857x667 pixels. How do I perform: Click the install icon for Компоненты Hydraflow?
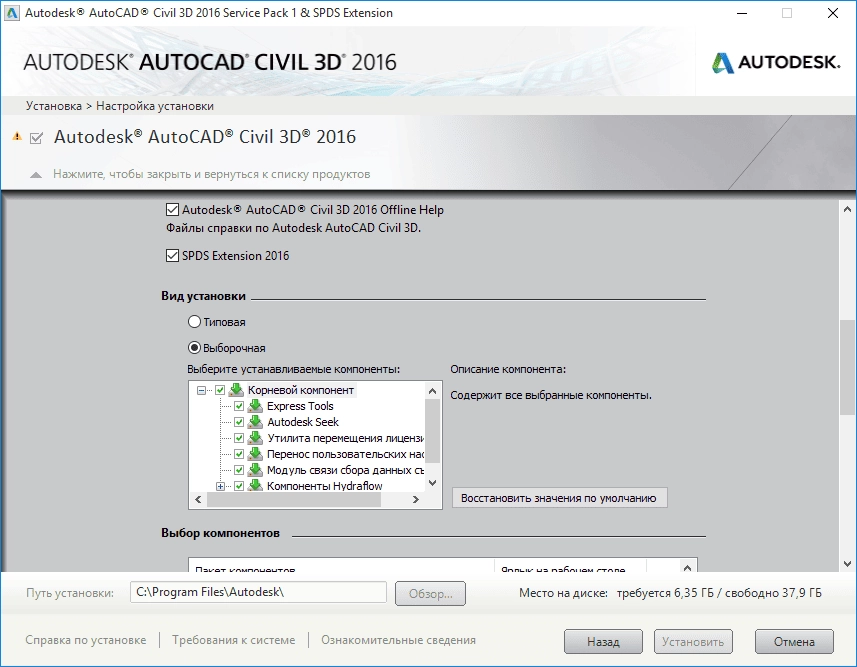(x=255, y=485)
